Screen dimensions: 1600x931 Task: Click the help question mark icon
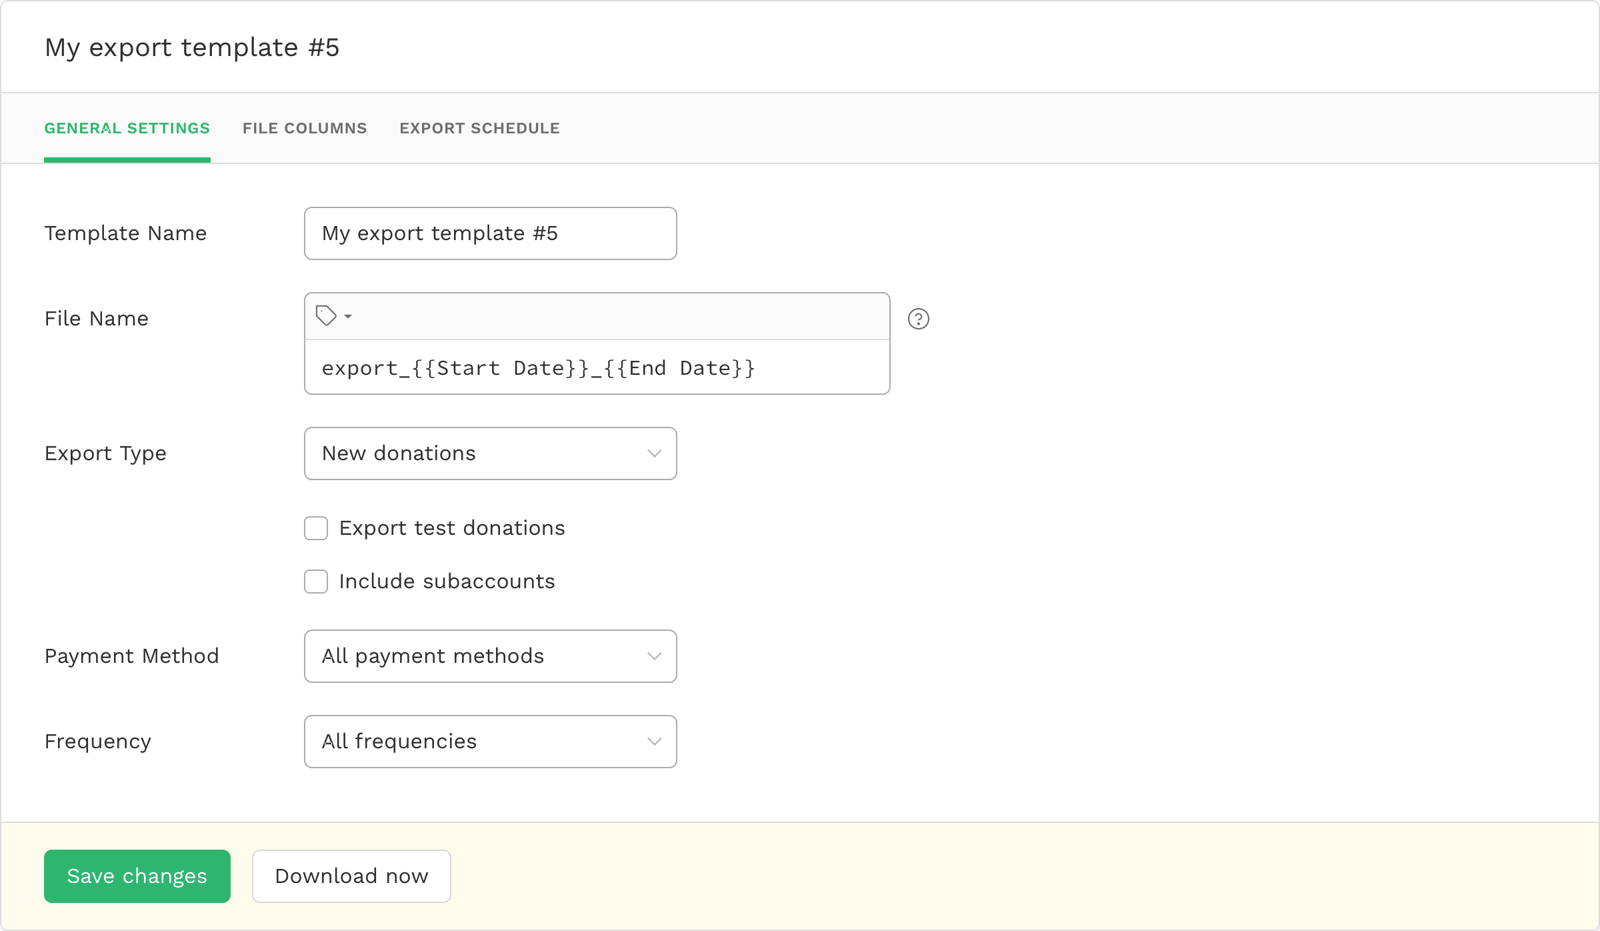coord(918,319)
